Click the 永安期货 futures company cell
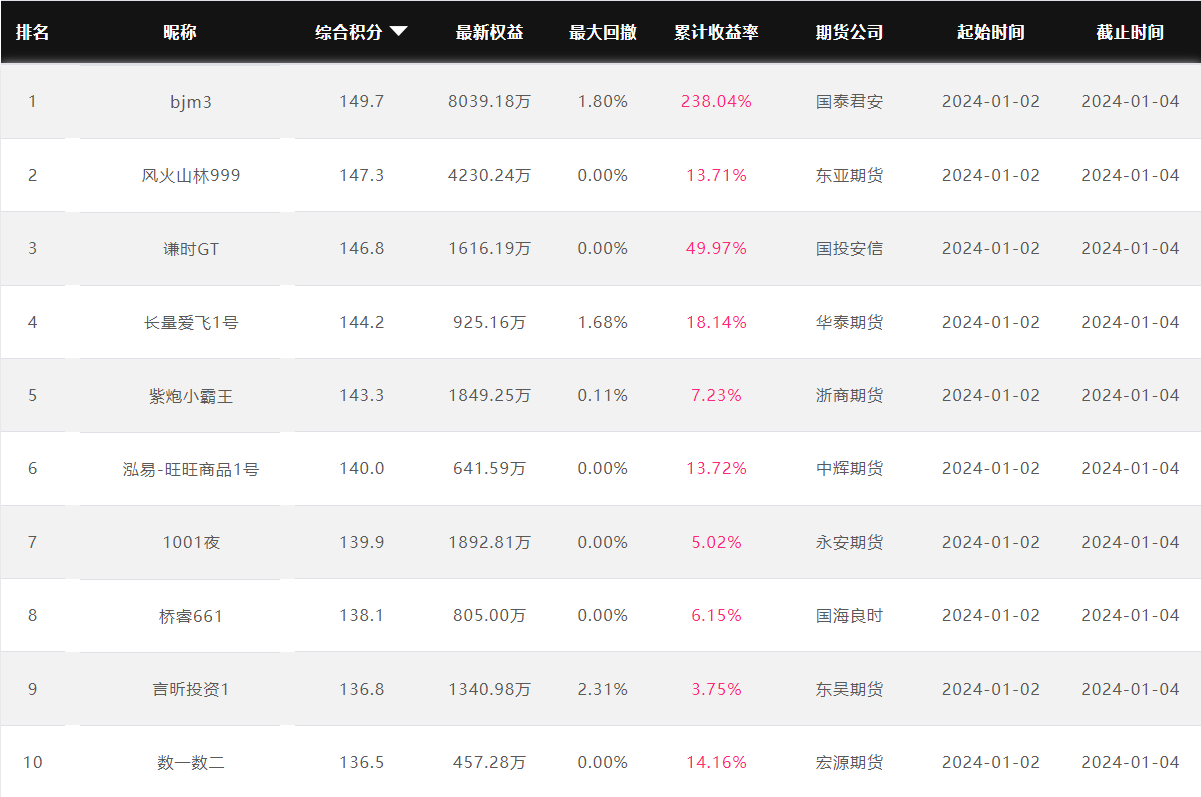This screenshot has width=1201, height=797. pyautogui.click(x=850, y=542)
